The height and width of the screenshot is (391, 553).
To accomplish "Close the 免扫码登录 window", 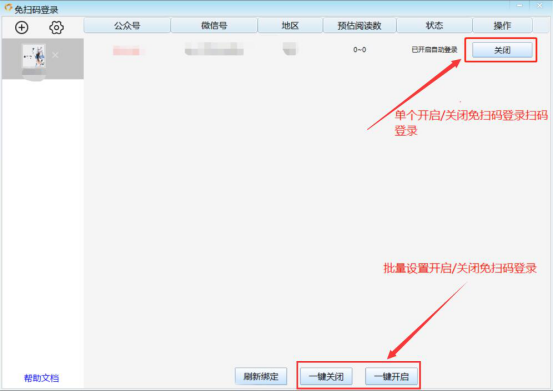I will (540, 5).
